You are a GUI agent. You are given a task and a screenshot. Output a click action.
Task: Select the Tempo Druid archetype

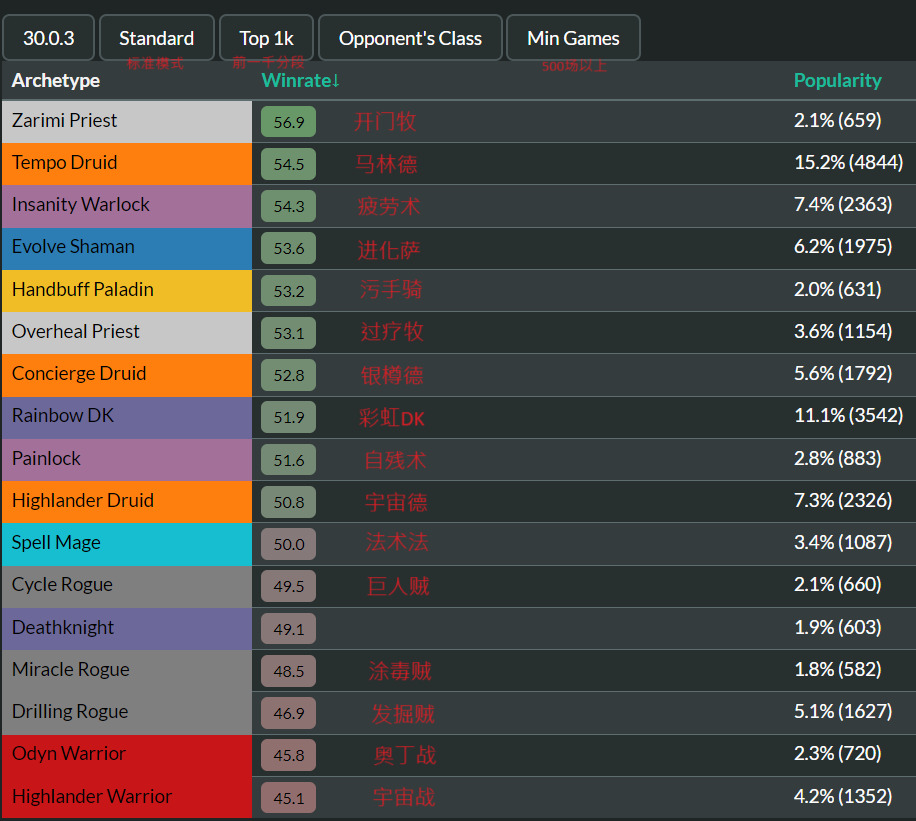point(127,164)
